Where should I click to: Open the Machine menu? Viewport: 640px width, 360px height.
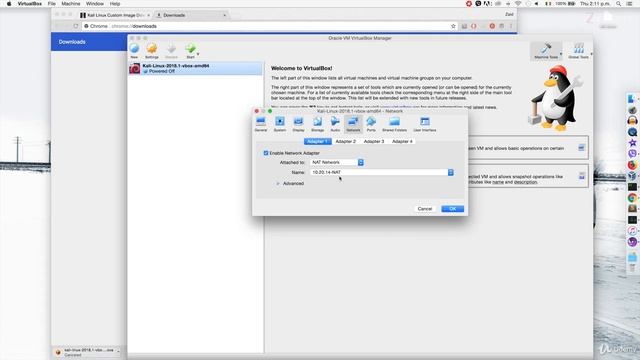(x=71, y=4)
